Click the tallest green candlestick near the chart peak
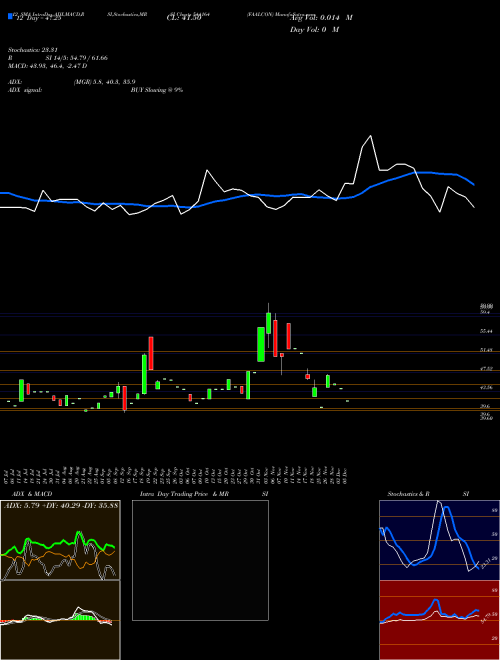This screenshot has width=500, height=660. (261, 344)
